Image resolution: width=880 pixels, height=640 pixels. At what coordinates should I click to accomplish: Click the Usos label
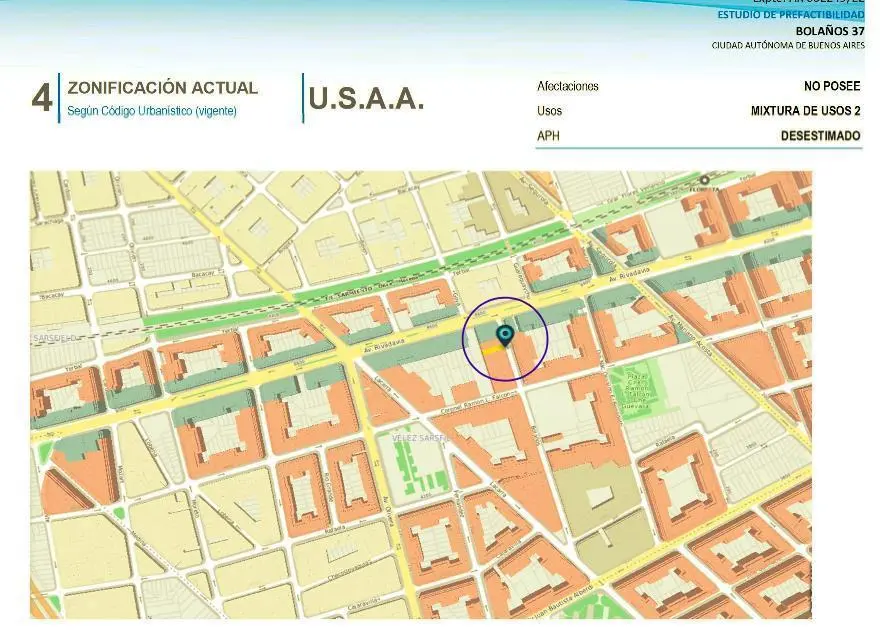[549, 111]
